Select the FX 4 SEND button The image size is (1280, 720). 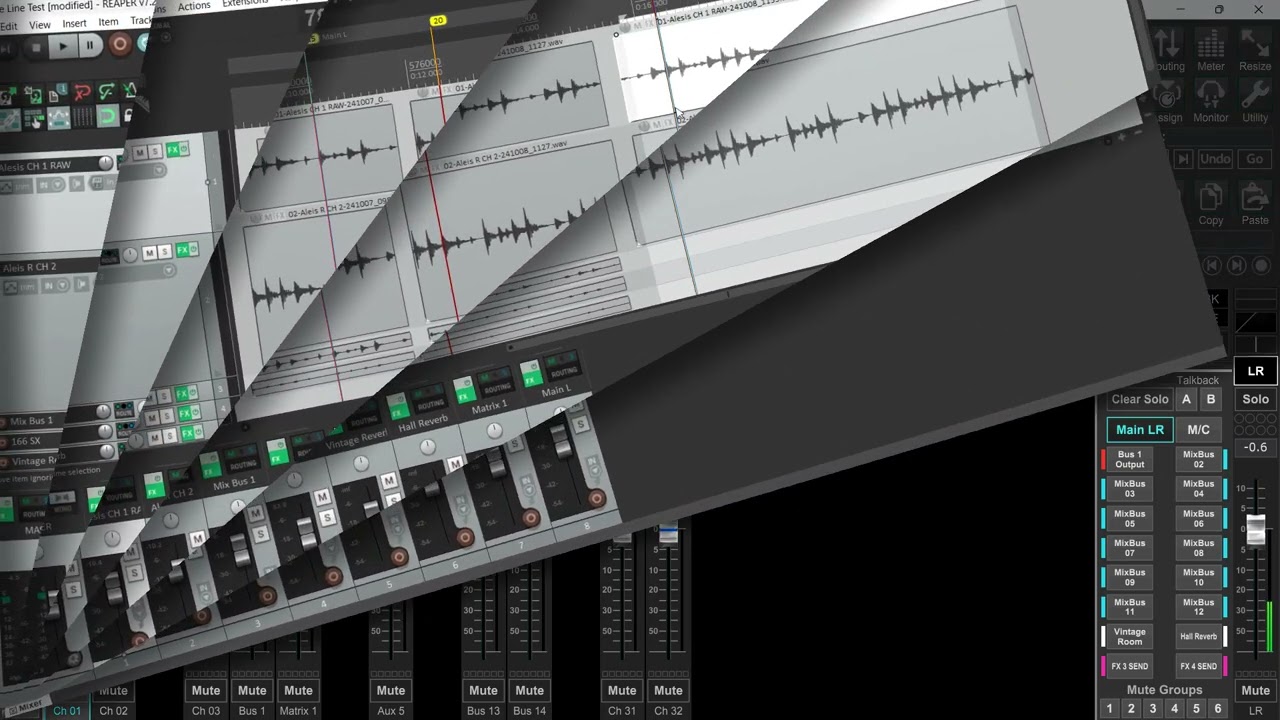click(1199, 666)
